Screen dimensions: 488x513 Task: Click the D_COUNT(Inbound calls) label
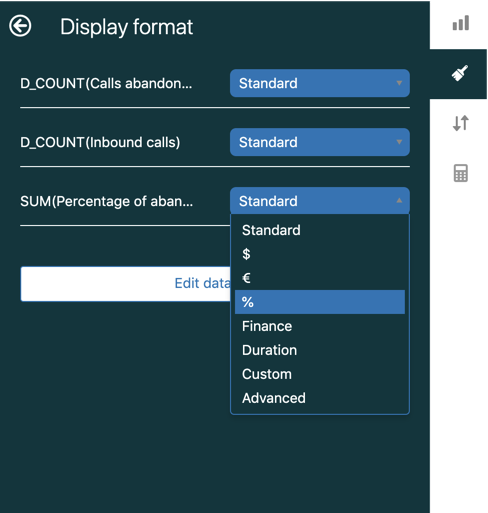(x=100, y=142)
